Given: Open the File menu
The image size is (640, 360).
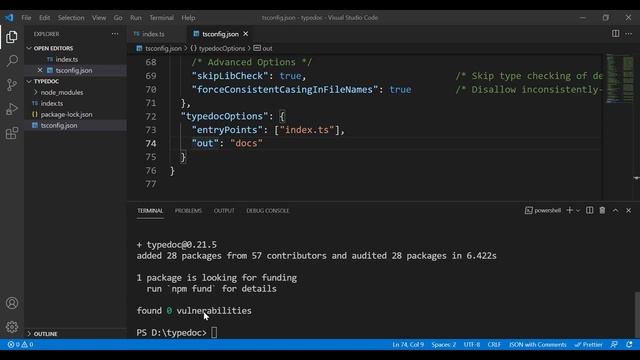Looking at the screenshot, I should click(26, 18).
